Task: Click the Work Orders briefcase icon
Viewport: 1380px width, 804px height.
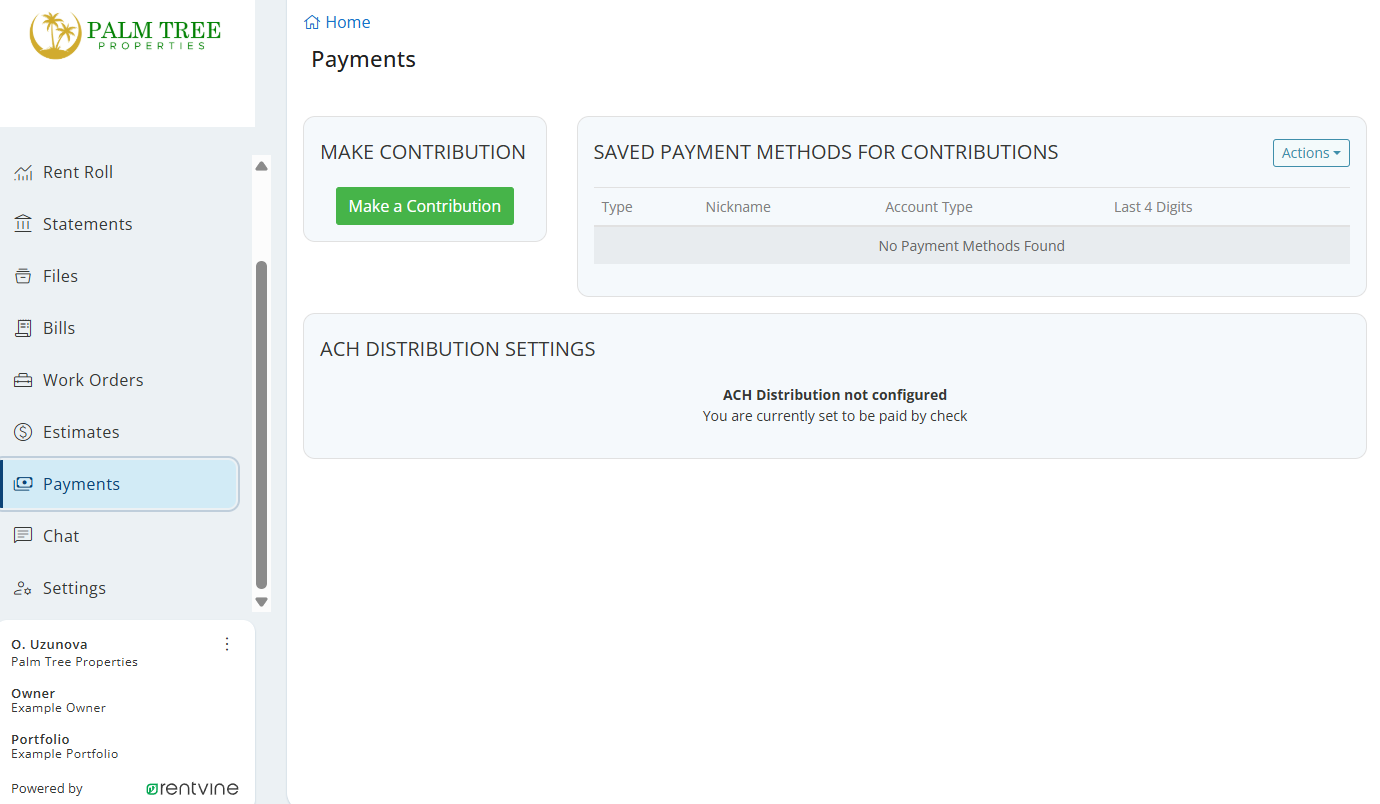Action: [x=23, y=380]
